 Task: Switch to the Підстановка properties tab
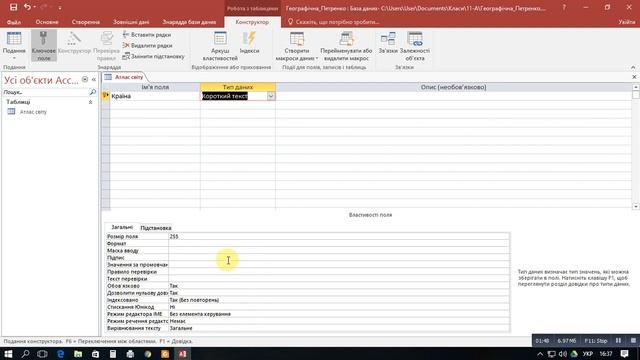156,228
